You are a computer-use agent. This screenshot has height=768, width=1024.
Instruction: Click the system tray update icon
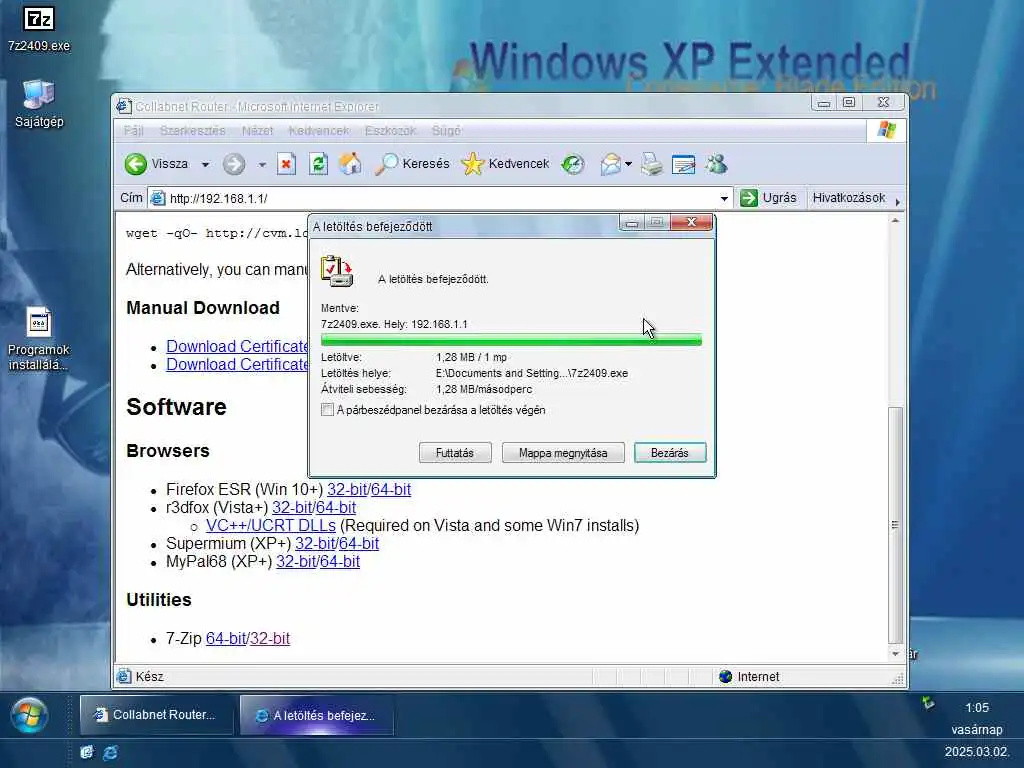[x=928, y=703]
